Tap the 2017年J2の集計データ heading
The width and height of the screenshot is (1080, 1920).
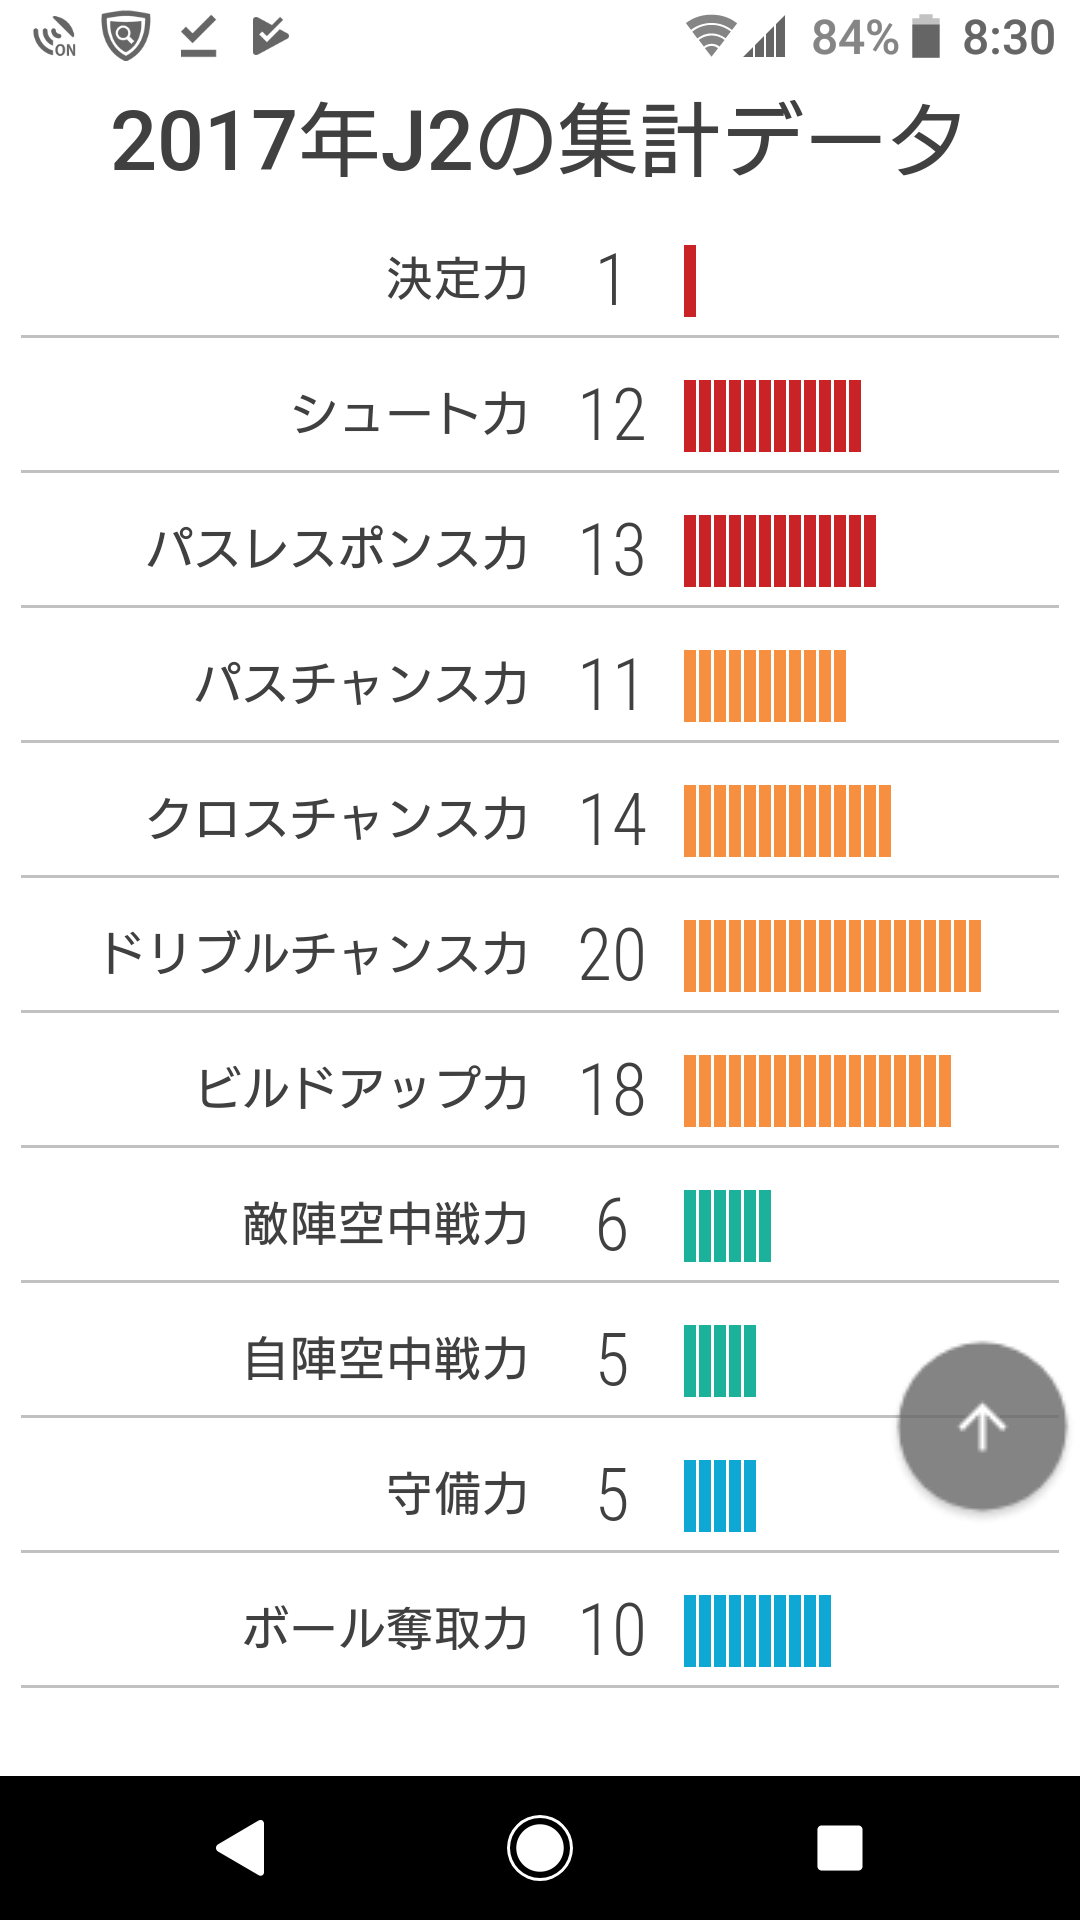point(538,141)
